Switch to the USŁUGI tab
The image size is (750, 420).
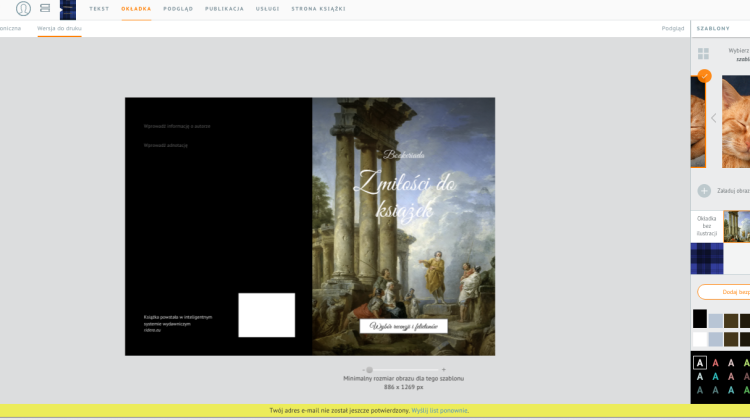pos(267,9)
